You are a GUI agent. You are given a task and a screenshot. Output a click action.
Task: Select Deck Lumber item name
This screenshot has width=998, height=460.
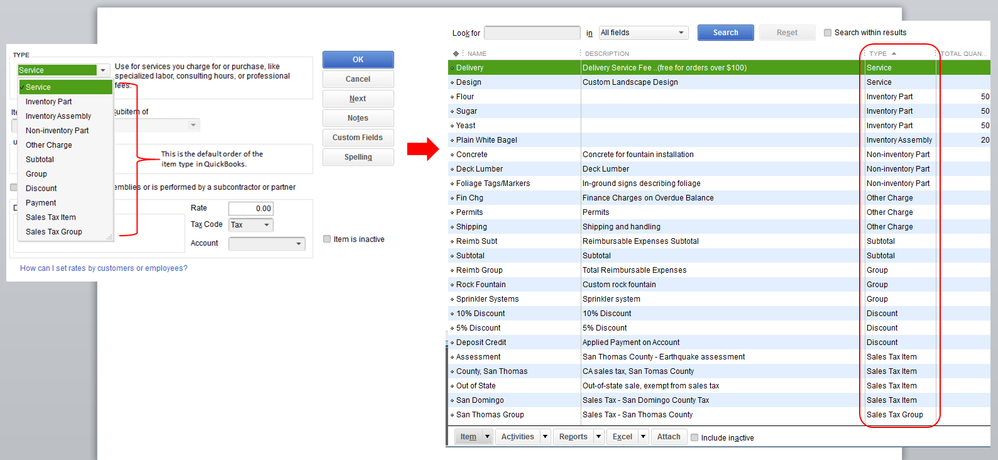[479, 169]
